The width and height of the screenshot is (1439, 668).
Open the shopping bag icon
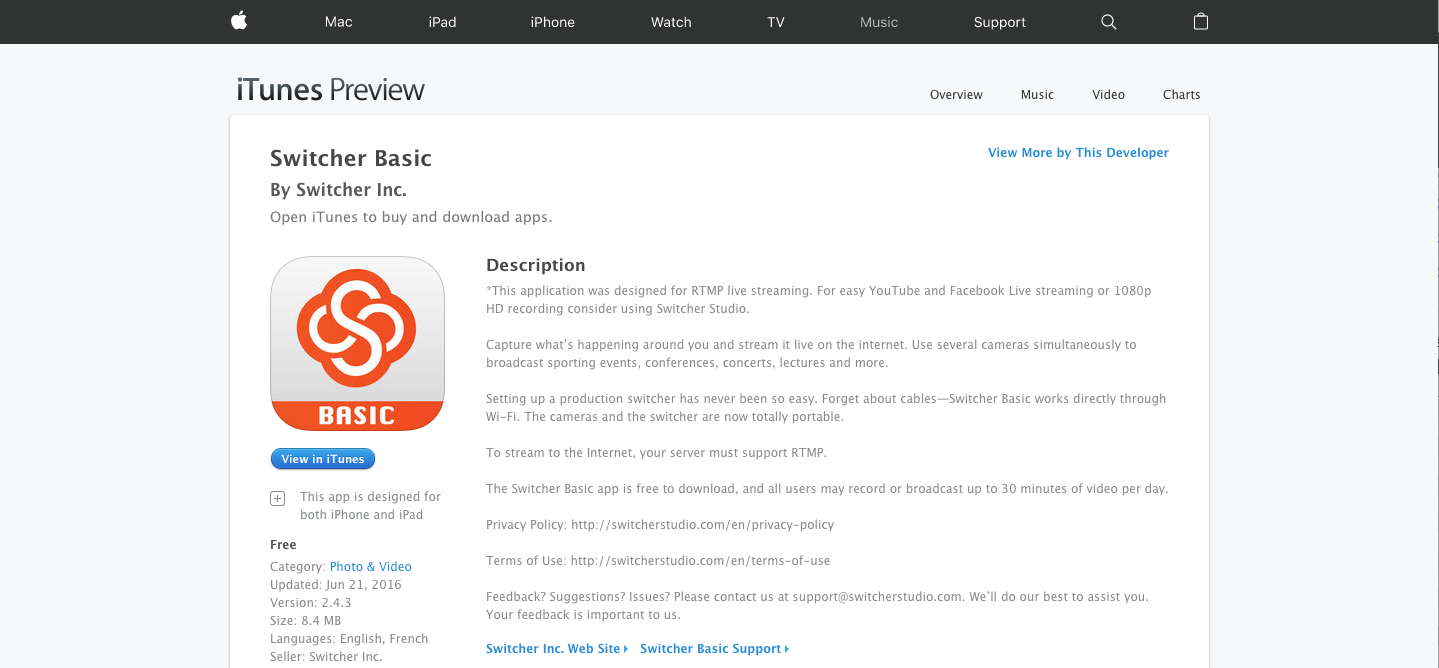point(1201,21)
